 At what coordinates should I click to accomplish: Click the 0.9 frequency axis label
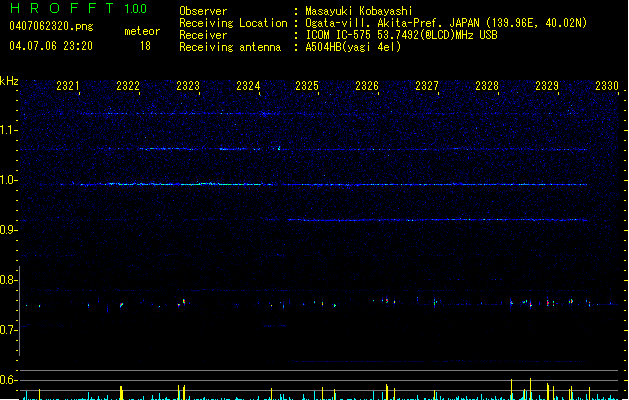pos(9,231)
